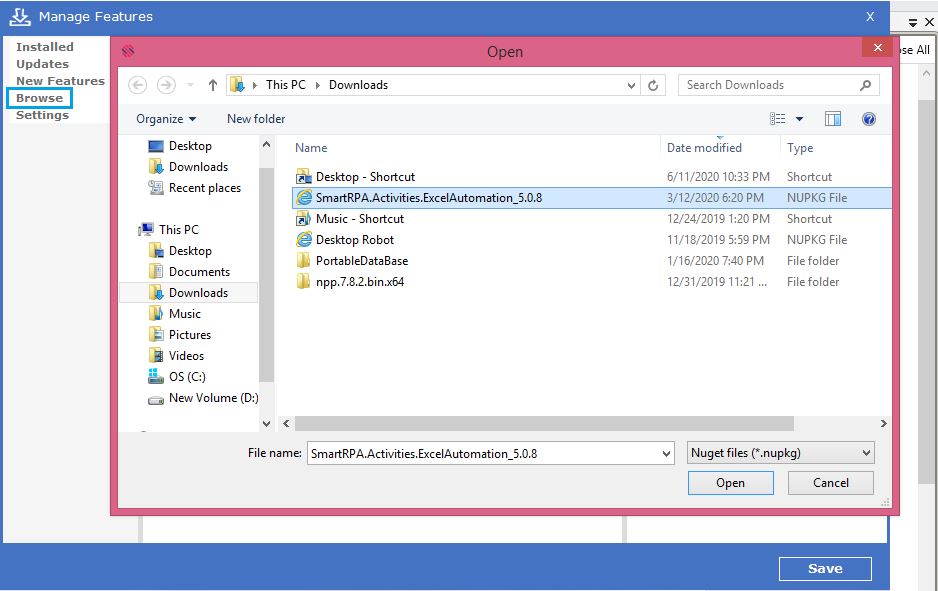Click the search magnifier icon
Image resolution: width=938 pixels, height=591 pixels.
tap(866, 85)
